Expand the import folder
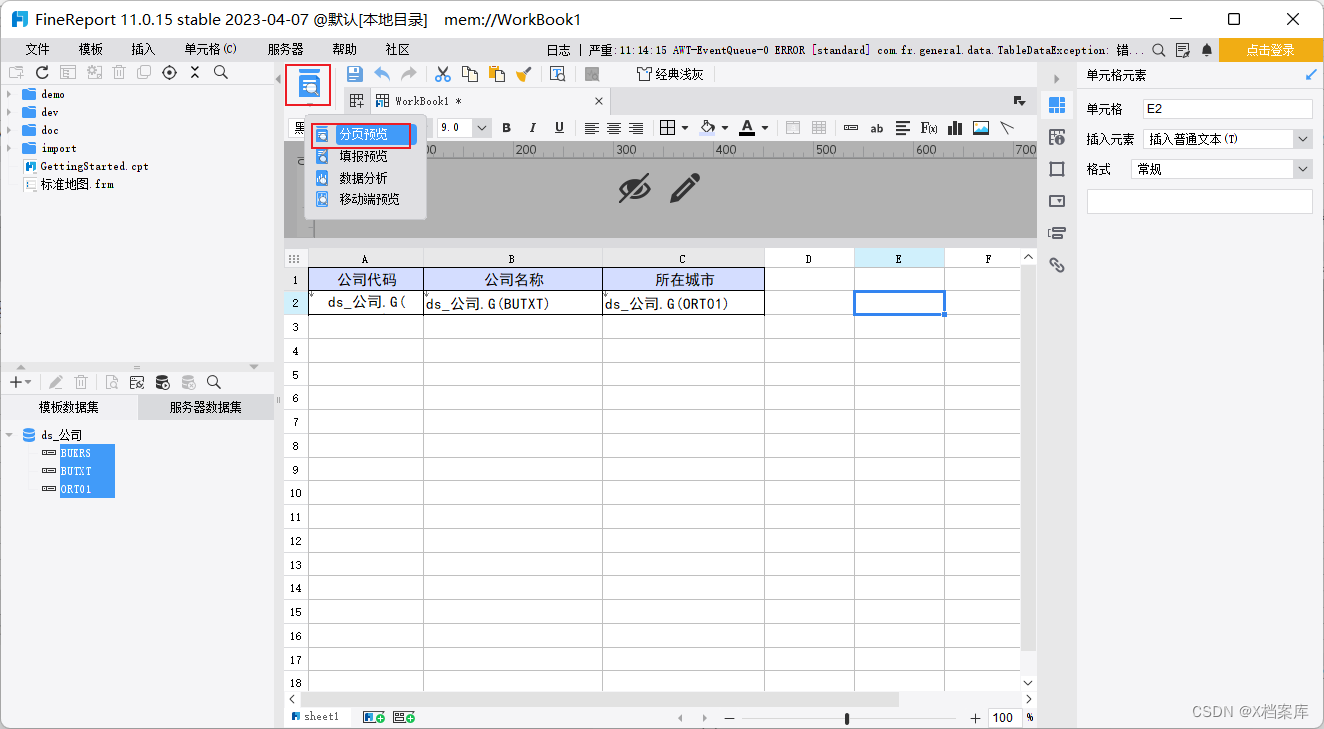Screen dimensions: 1324x729 (x=9, y=148)
